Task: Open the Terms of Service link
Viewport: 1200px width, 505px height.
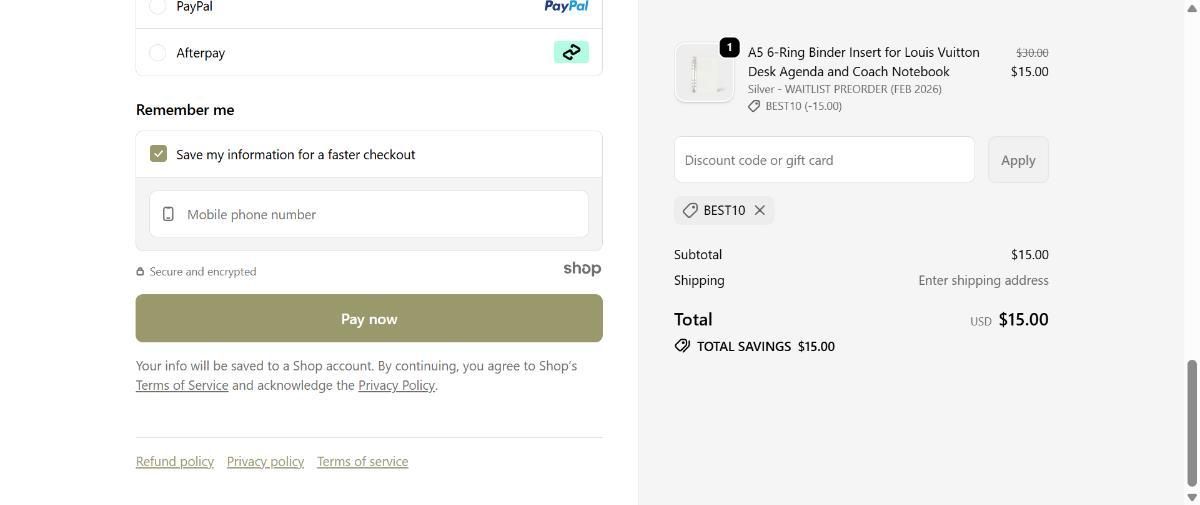Action: [x=182, y=385]
